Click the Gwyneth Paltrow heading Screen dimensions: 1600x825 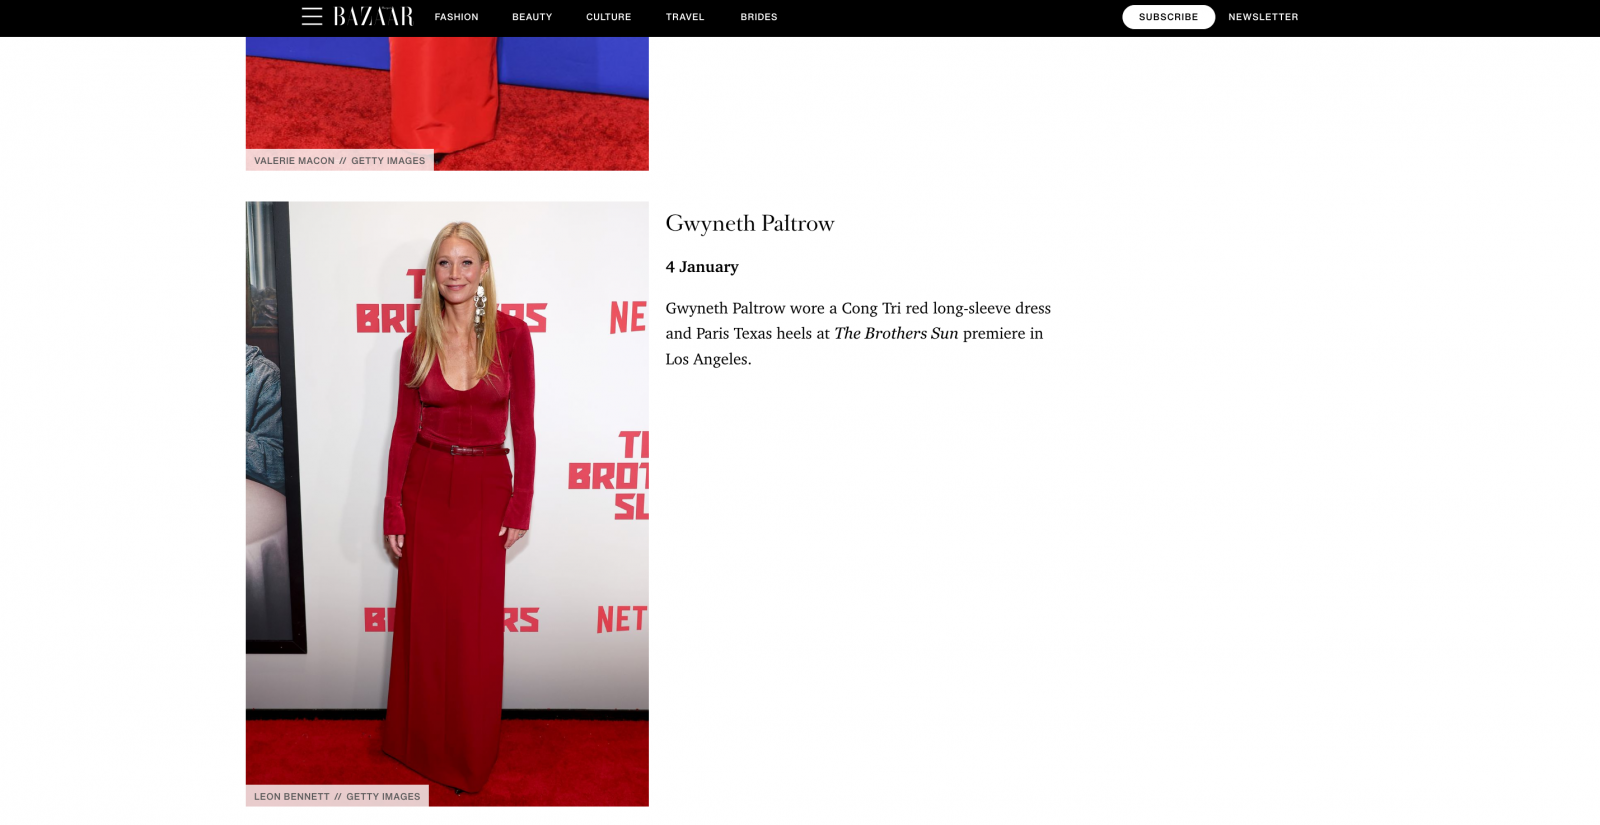(750, 223)
